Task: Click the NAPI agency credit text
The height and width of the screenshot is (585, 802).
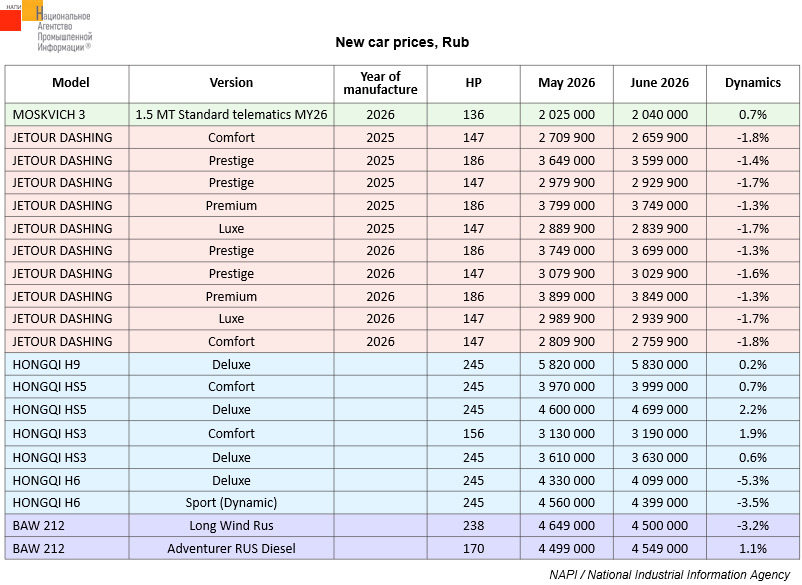Action: (x=670, y=575)
